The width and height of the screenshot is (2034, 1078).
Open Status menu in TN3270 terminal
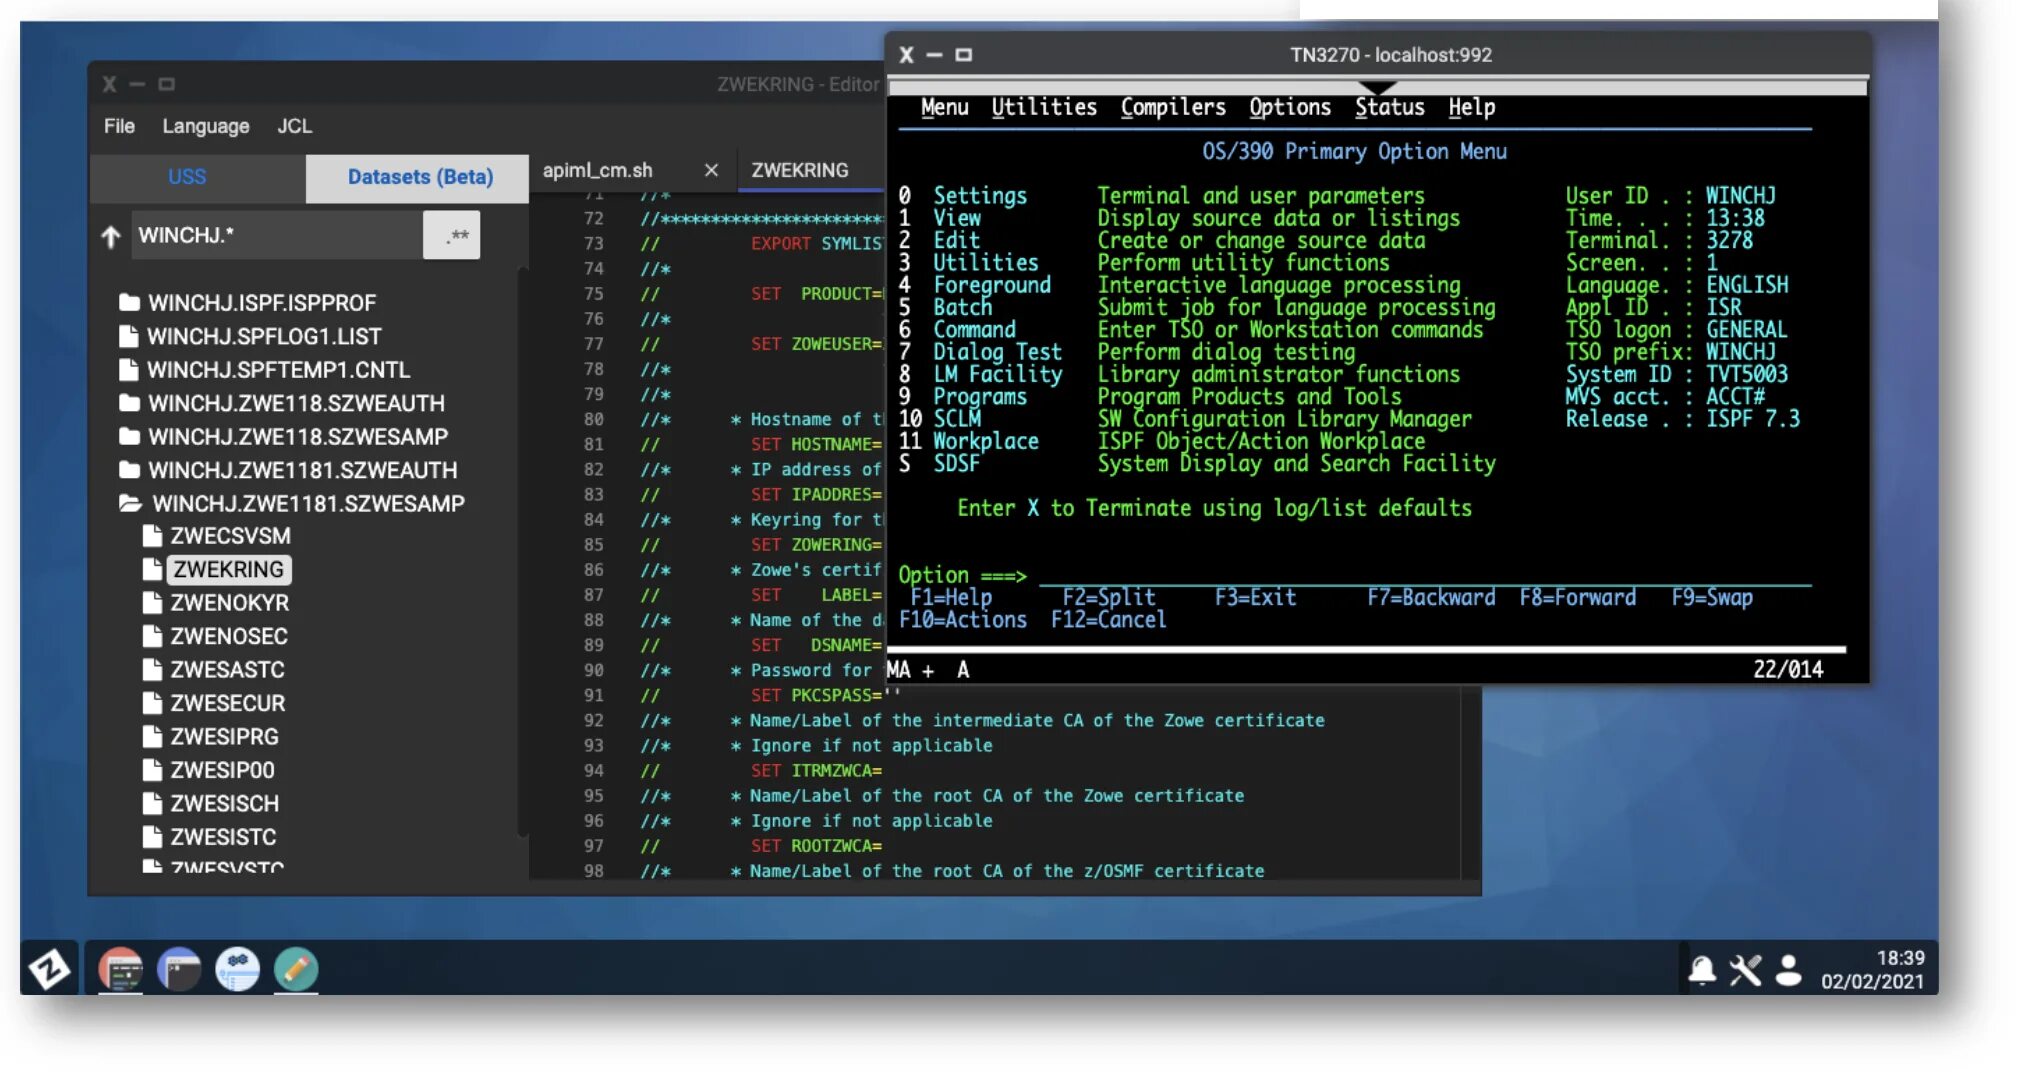1389,107
